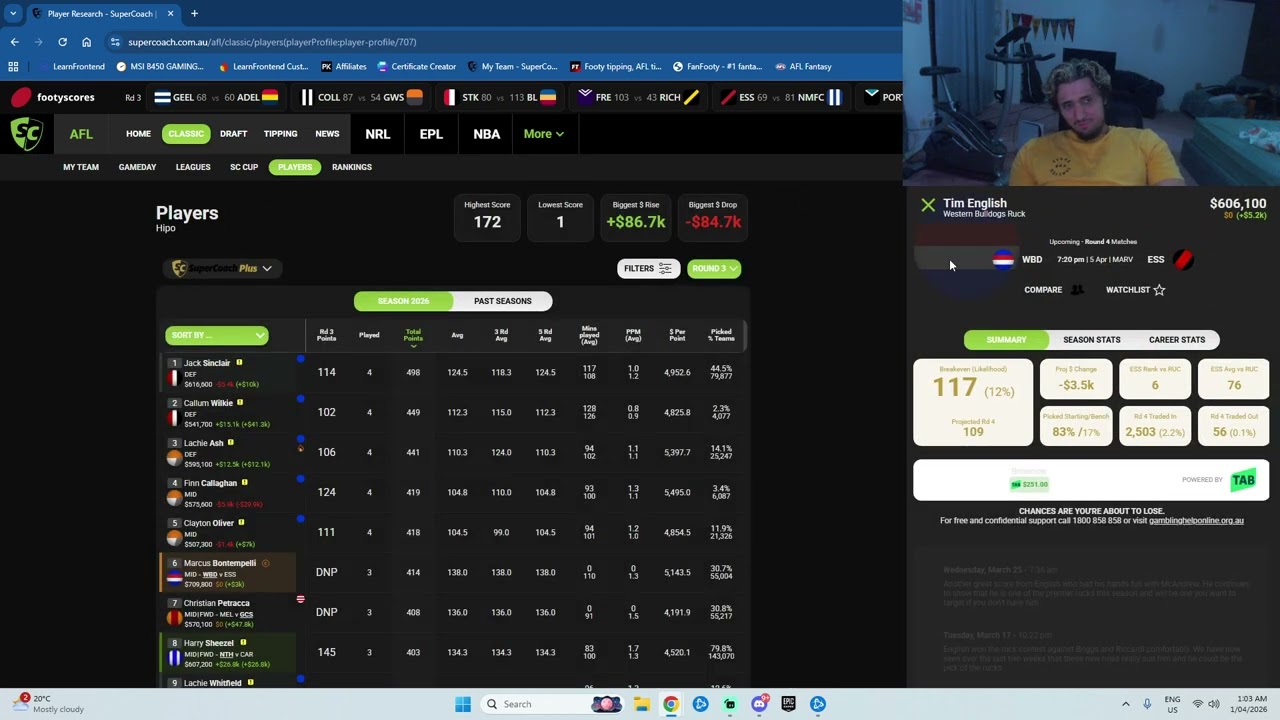Click the blue dot on Finn Callaghan's row
Screen dimensions: 1280x720
click(300, 479)
